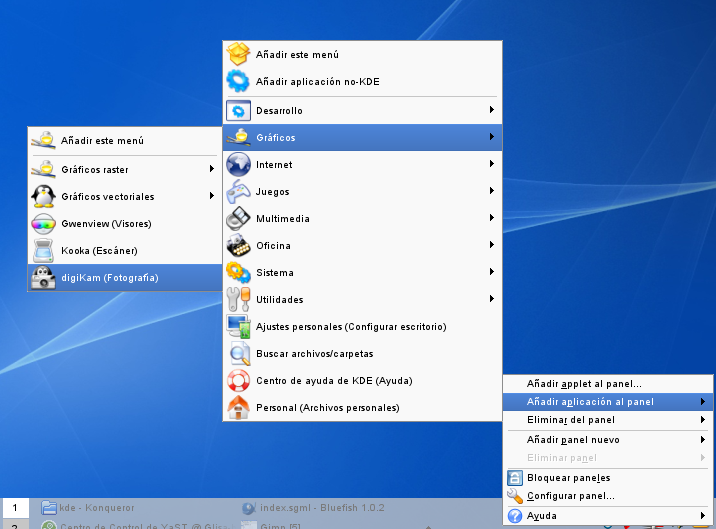The height and width of the screenshot is (529, 716).
Task: Click the Personal home folder icon
Action: pos(238,407)
